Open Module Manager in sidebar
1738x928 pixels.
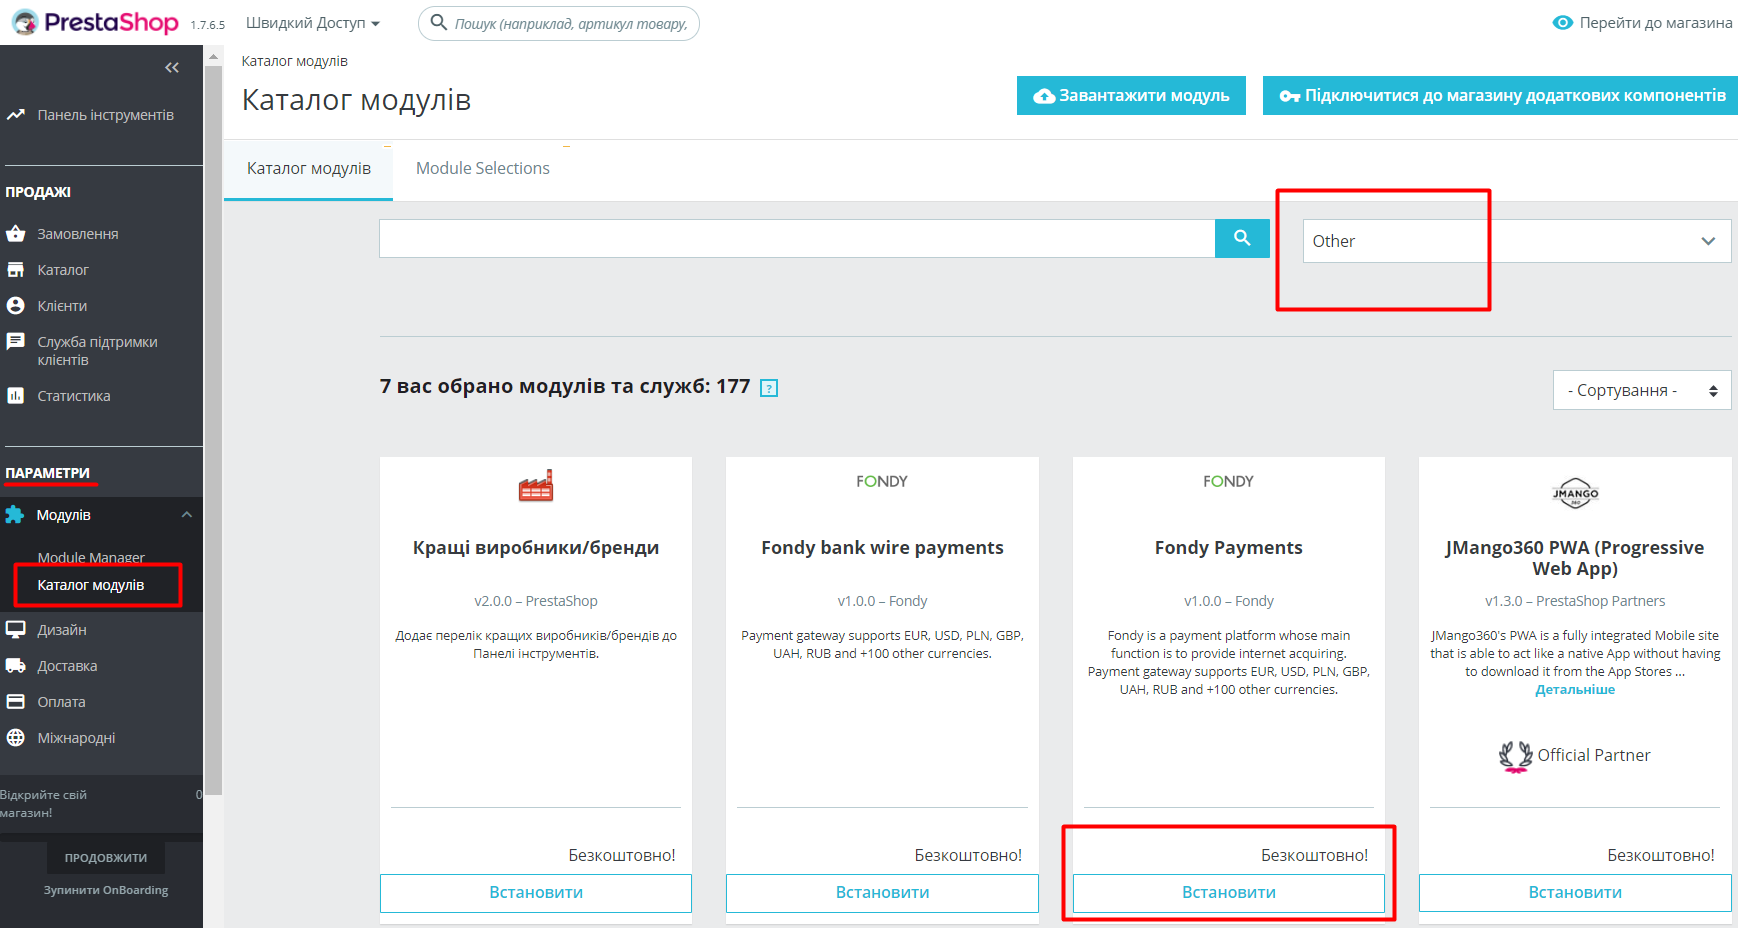click(91, 557)
